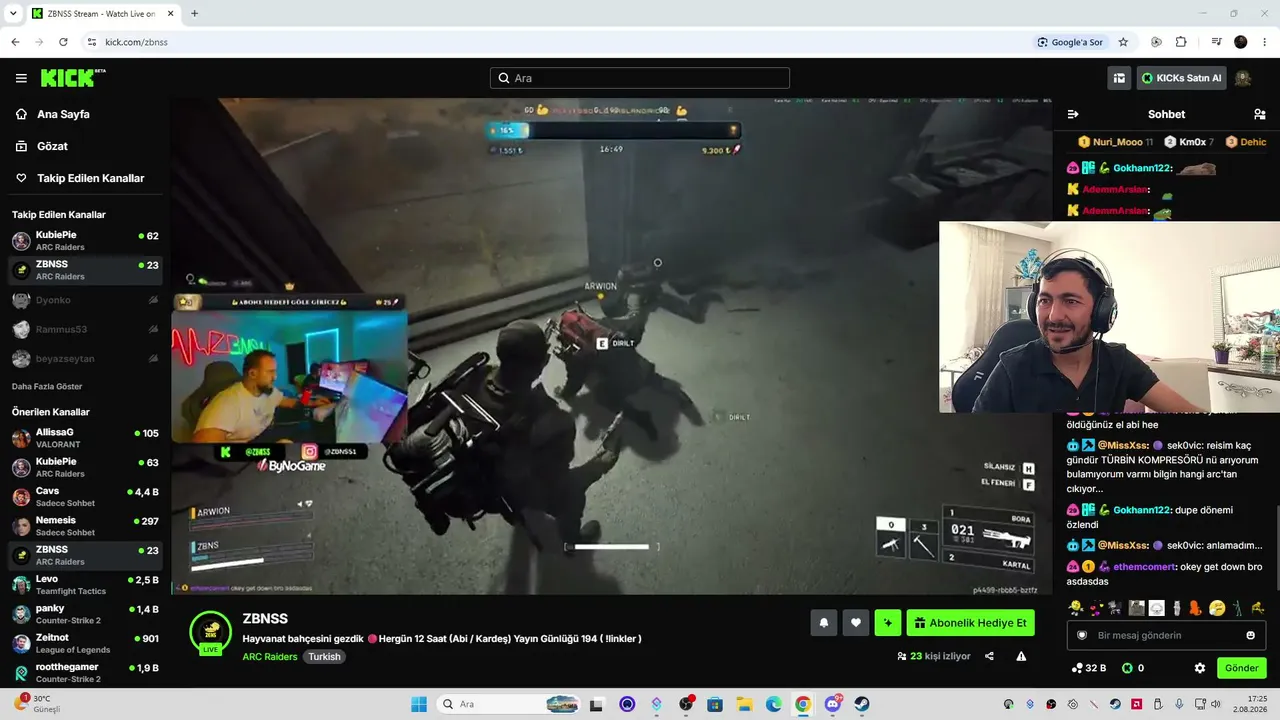The width and height of the screenshot is (1280, 720).
Task: Click the green sparkle subscribe button
Action: tap(887, 623)
